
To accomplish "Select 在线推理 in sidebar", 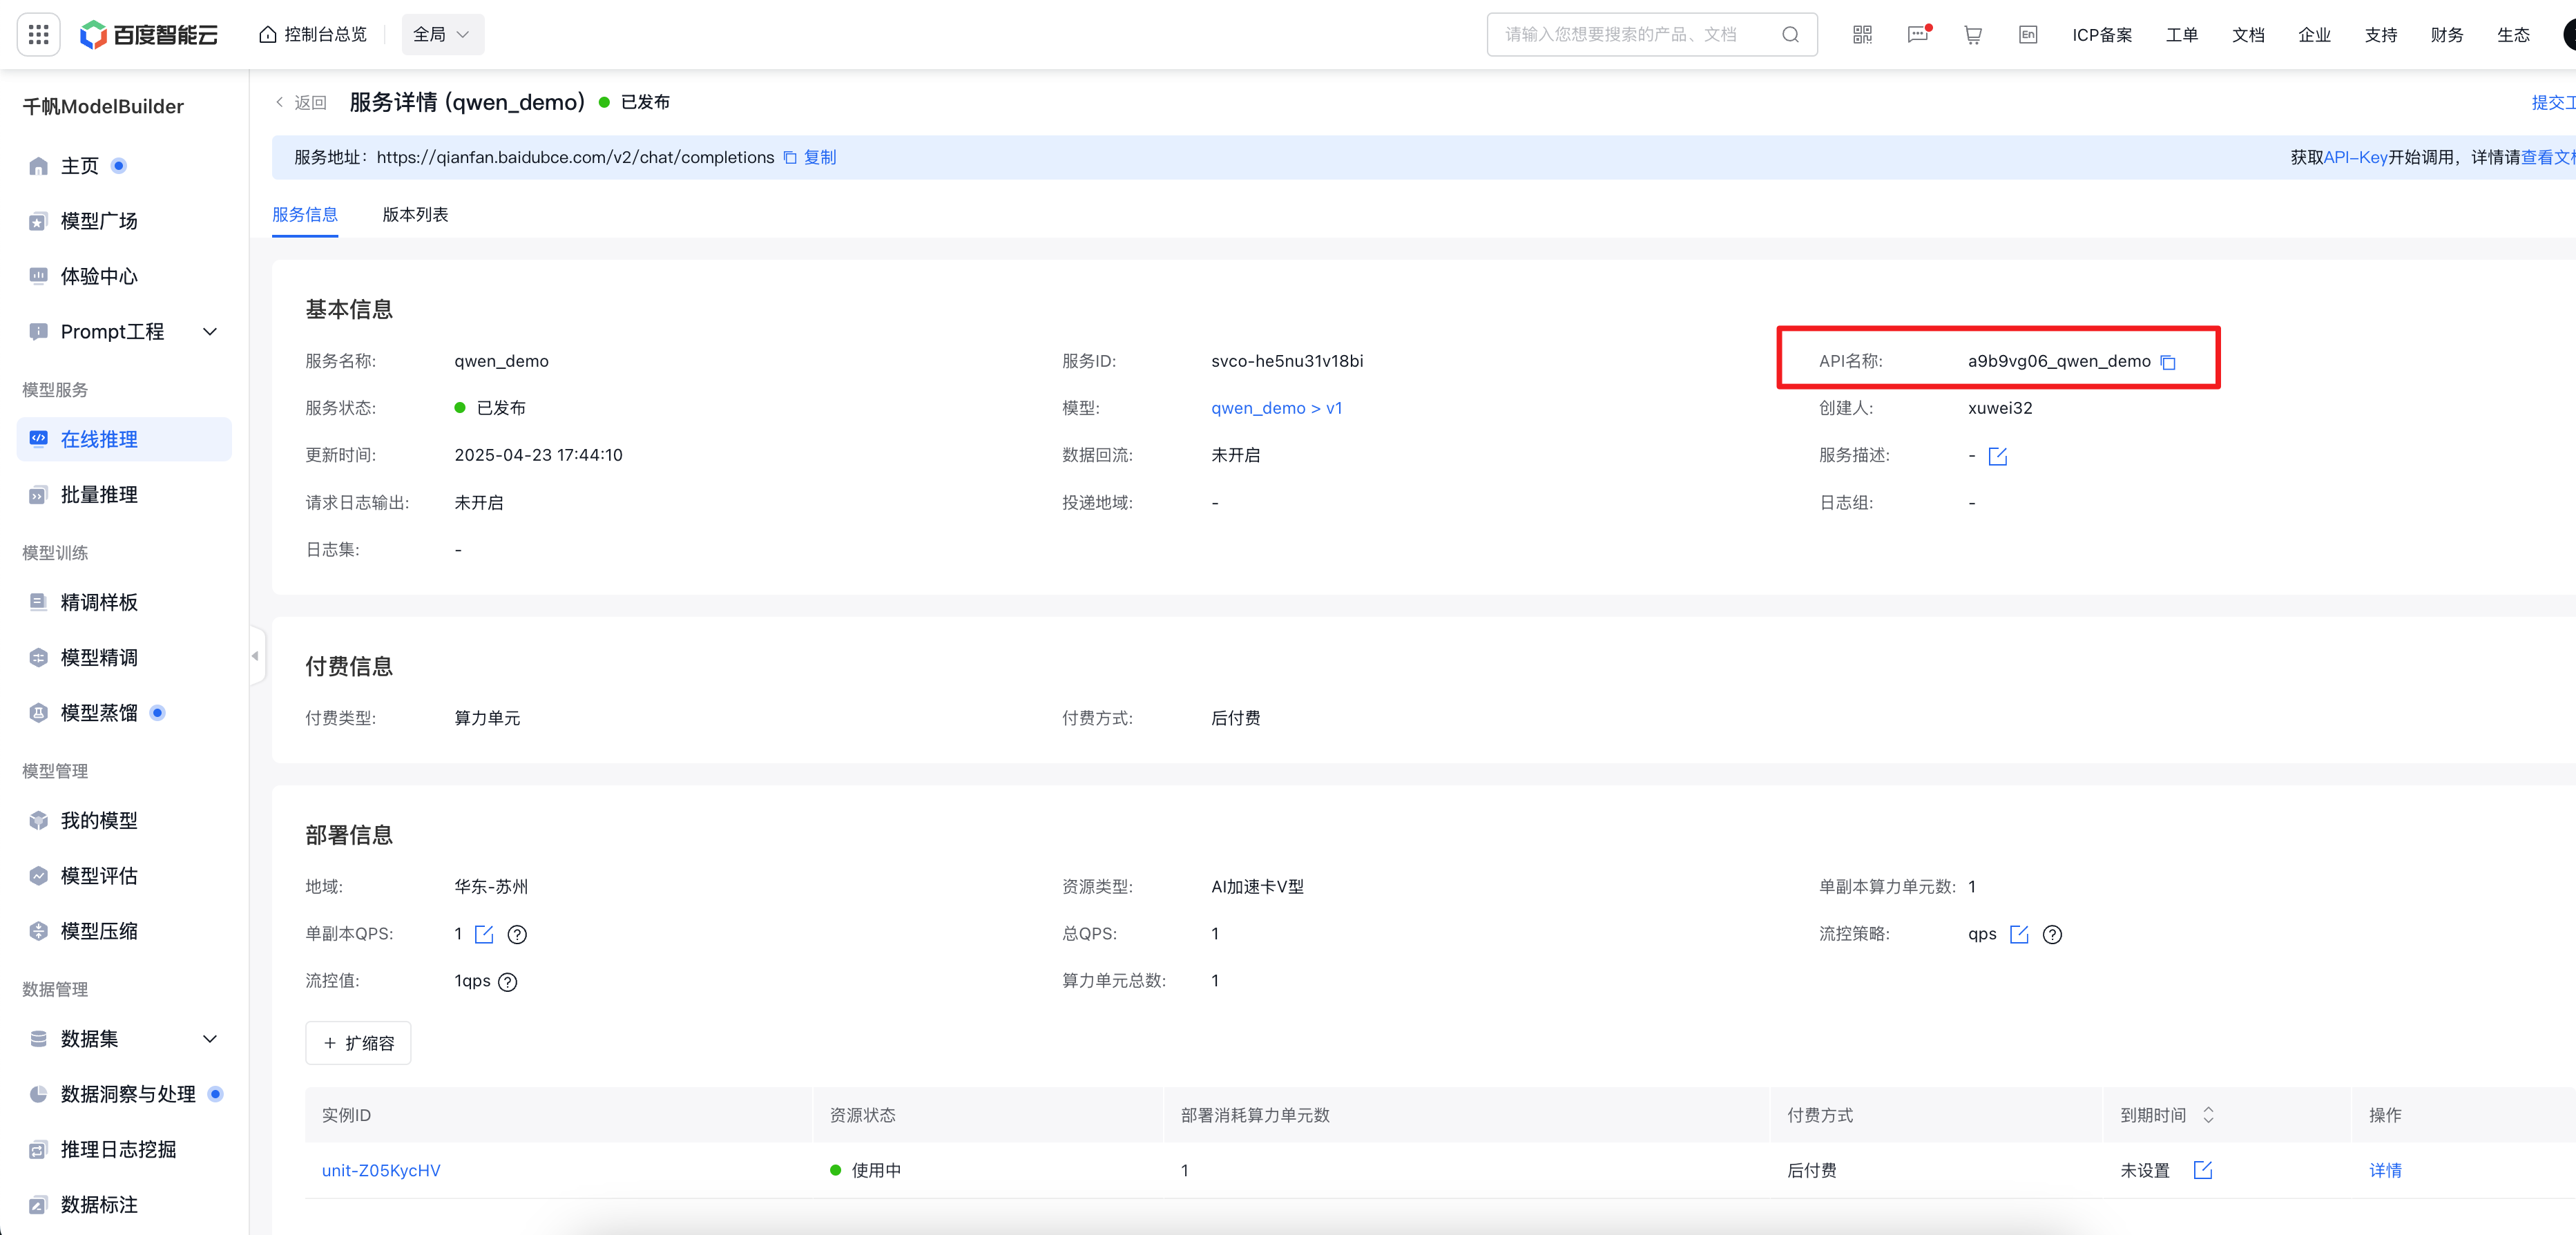I will [124, 439].
